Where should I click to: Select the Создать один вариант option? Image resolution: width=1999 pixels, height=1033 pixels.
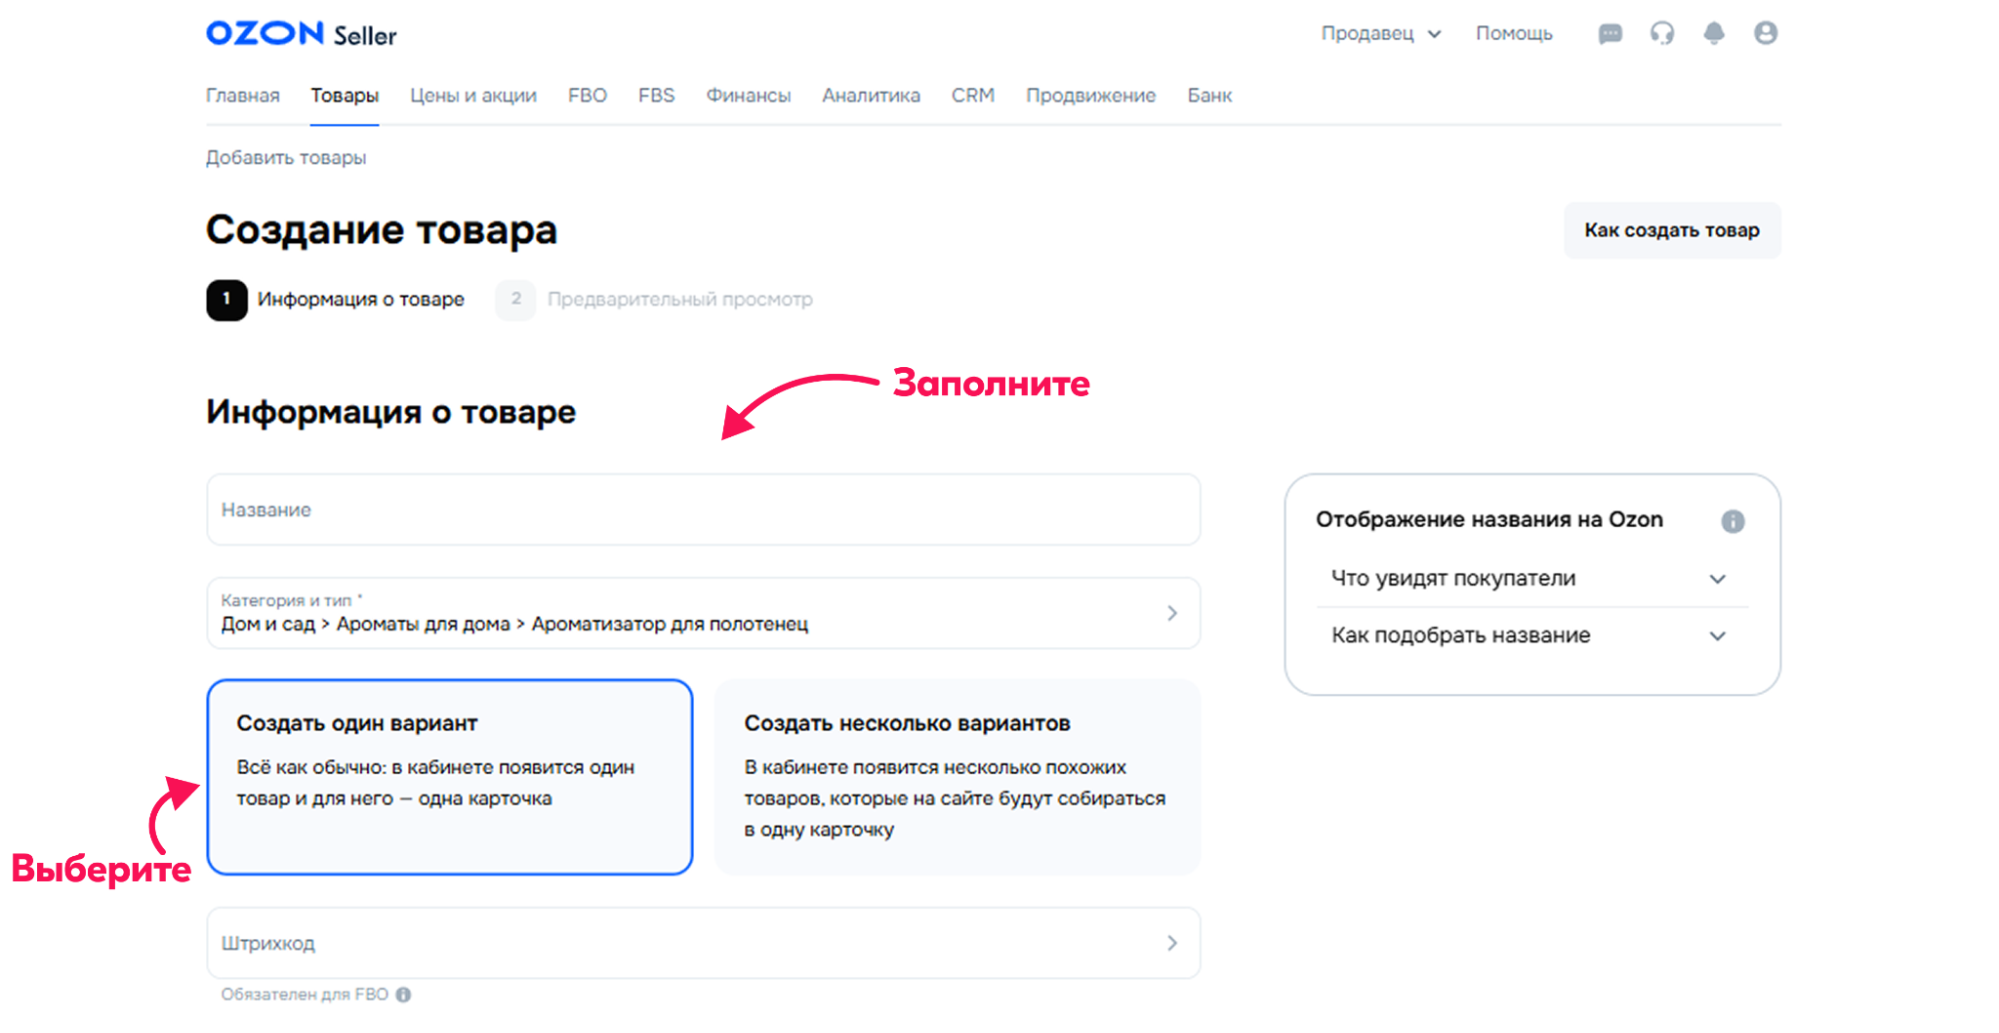pyautogui.click(x=449, y=777)
